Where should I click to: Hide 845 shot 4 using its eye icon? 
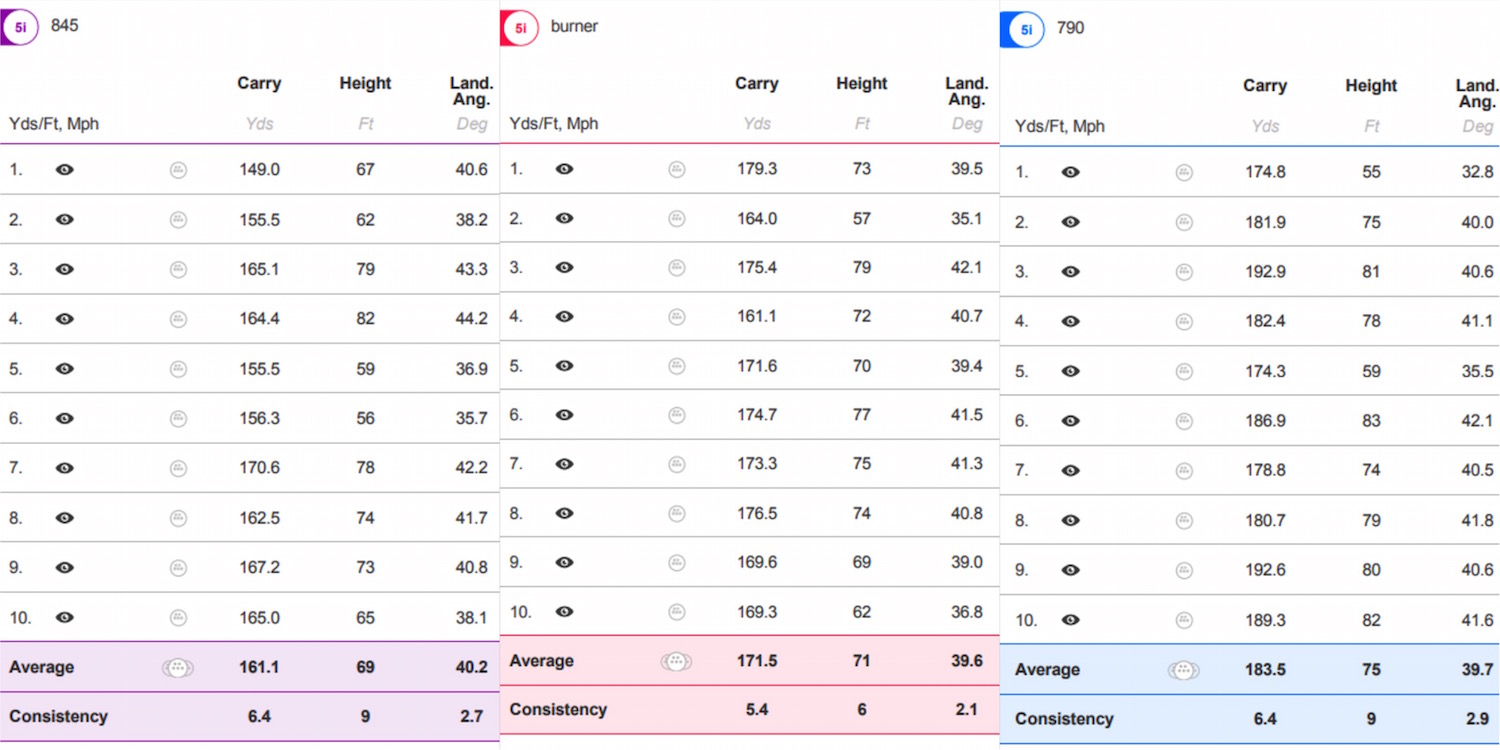[x=65, y=319]
